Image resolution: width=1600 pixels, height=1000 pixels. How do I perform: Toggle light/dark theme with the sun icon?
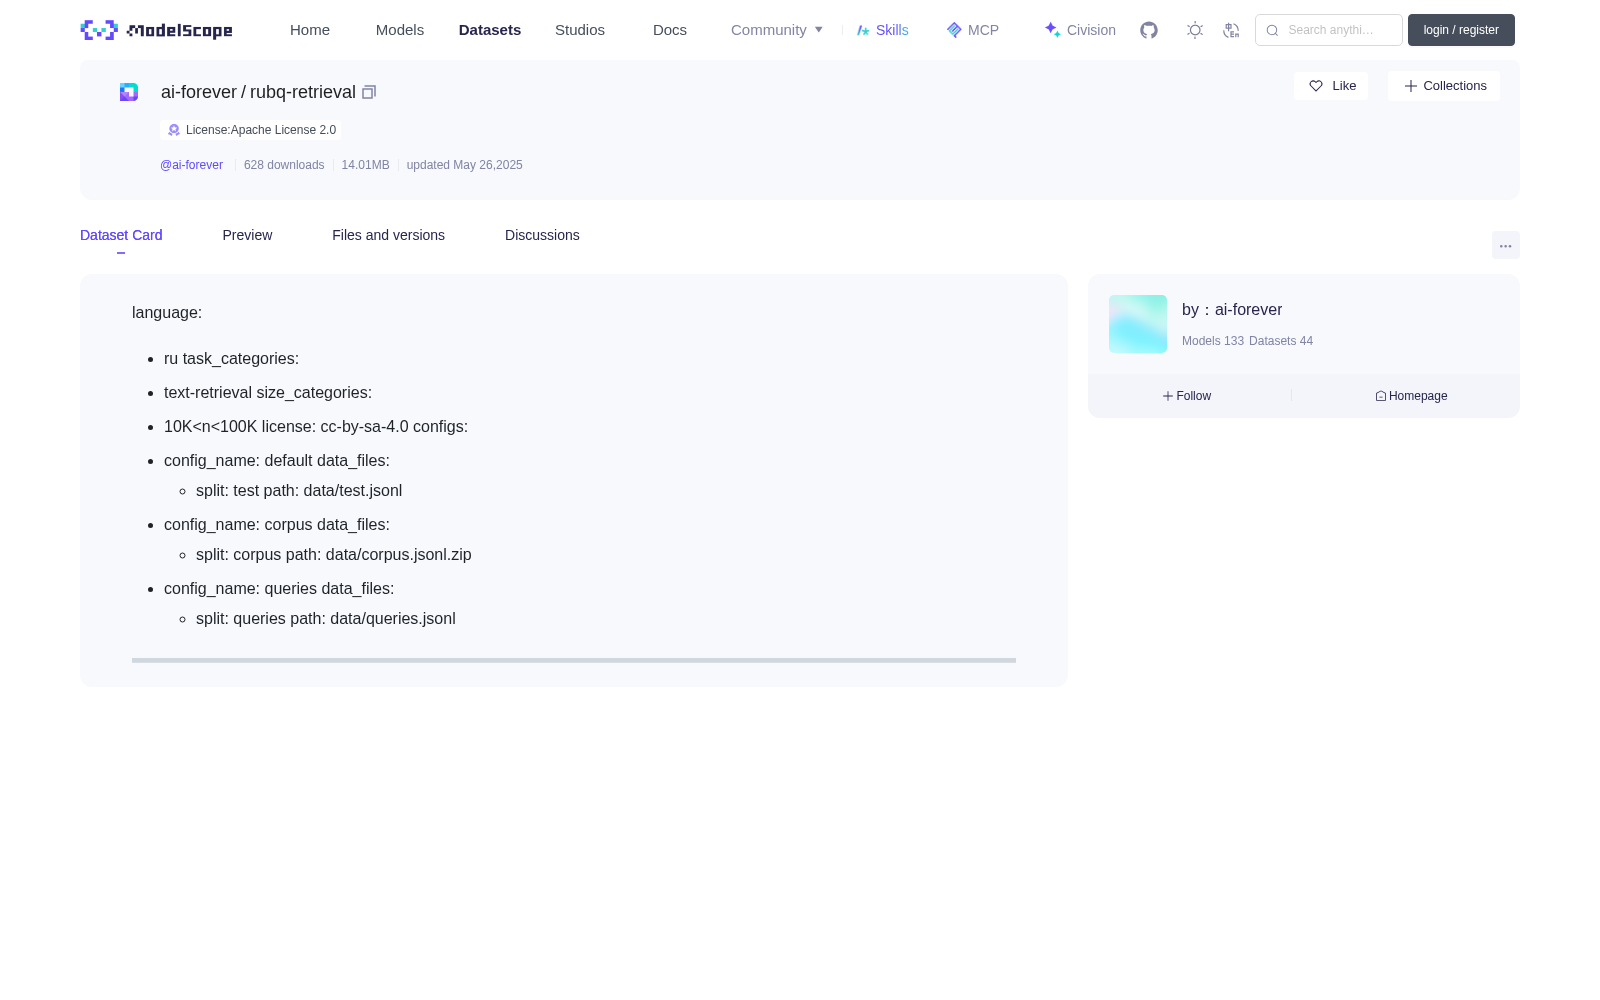point(1195,30)
